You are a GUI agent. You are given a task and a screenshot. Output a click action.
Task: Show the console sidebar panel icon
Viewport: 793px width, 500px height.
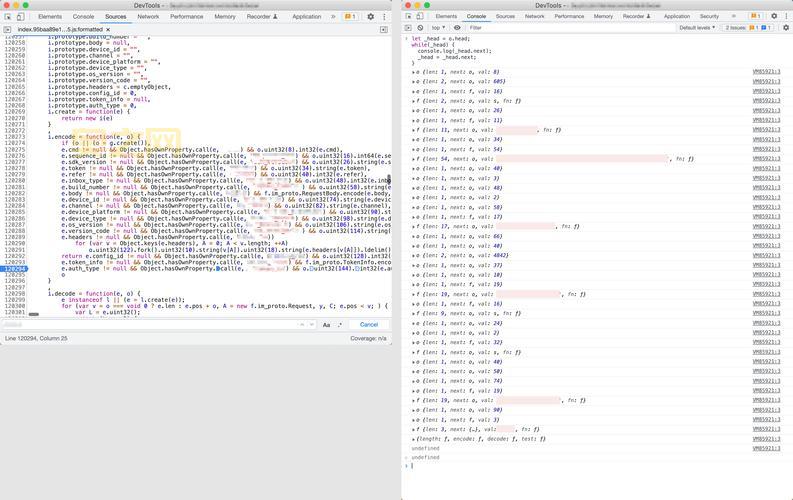[x=408, y=28]
